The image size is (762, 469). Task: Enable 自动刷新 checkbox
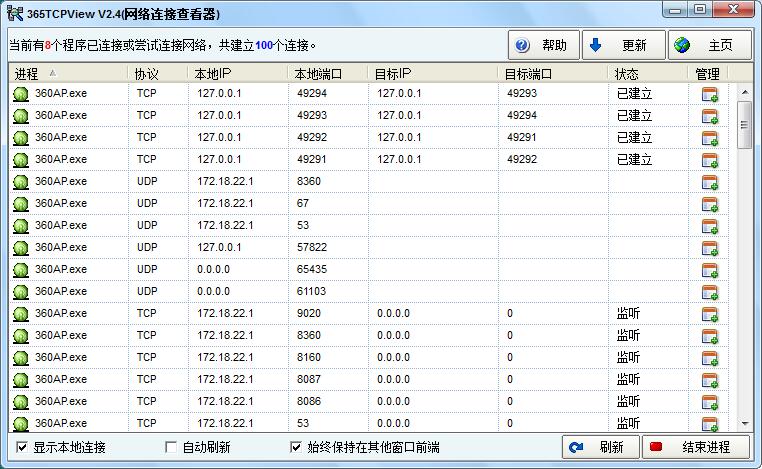point(171,447)
